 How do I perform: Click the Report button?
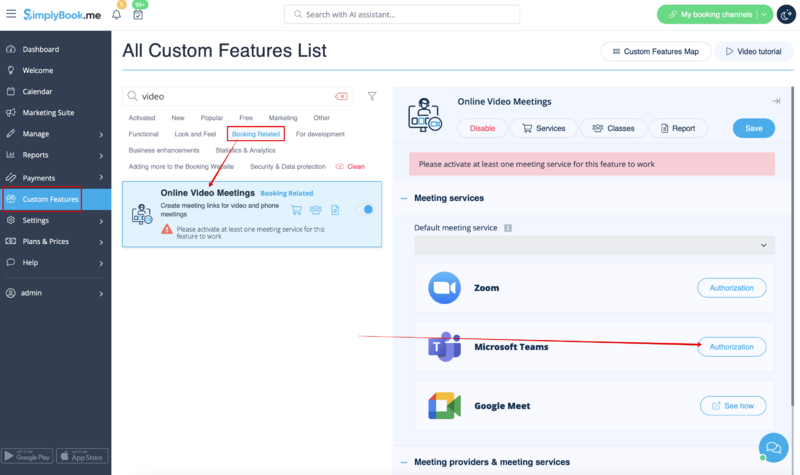(678, 128)
